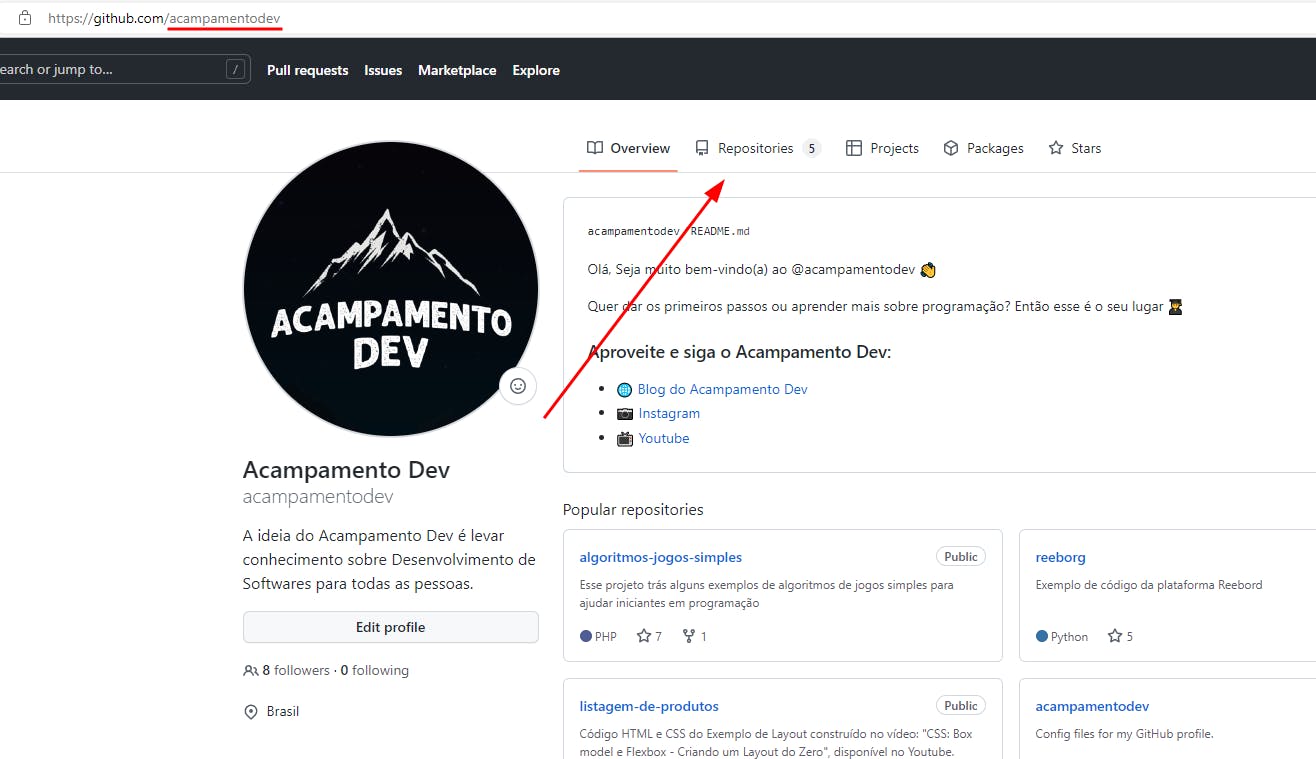The height and width of the screenshot is (759, 1316).
Task: Click the lock icon in address bar
Action: tap(25, 18)
